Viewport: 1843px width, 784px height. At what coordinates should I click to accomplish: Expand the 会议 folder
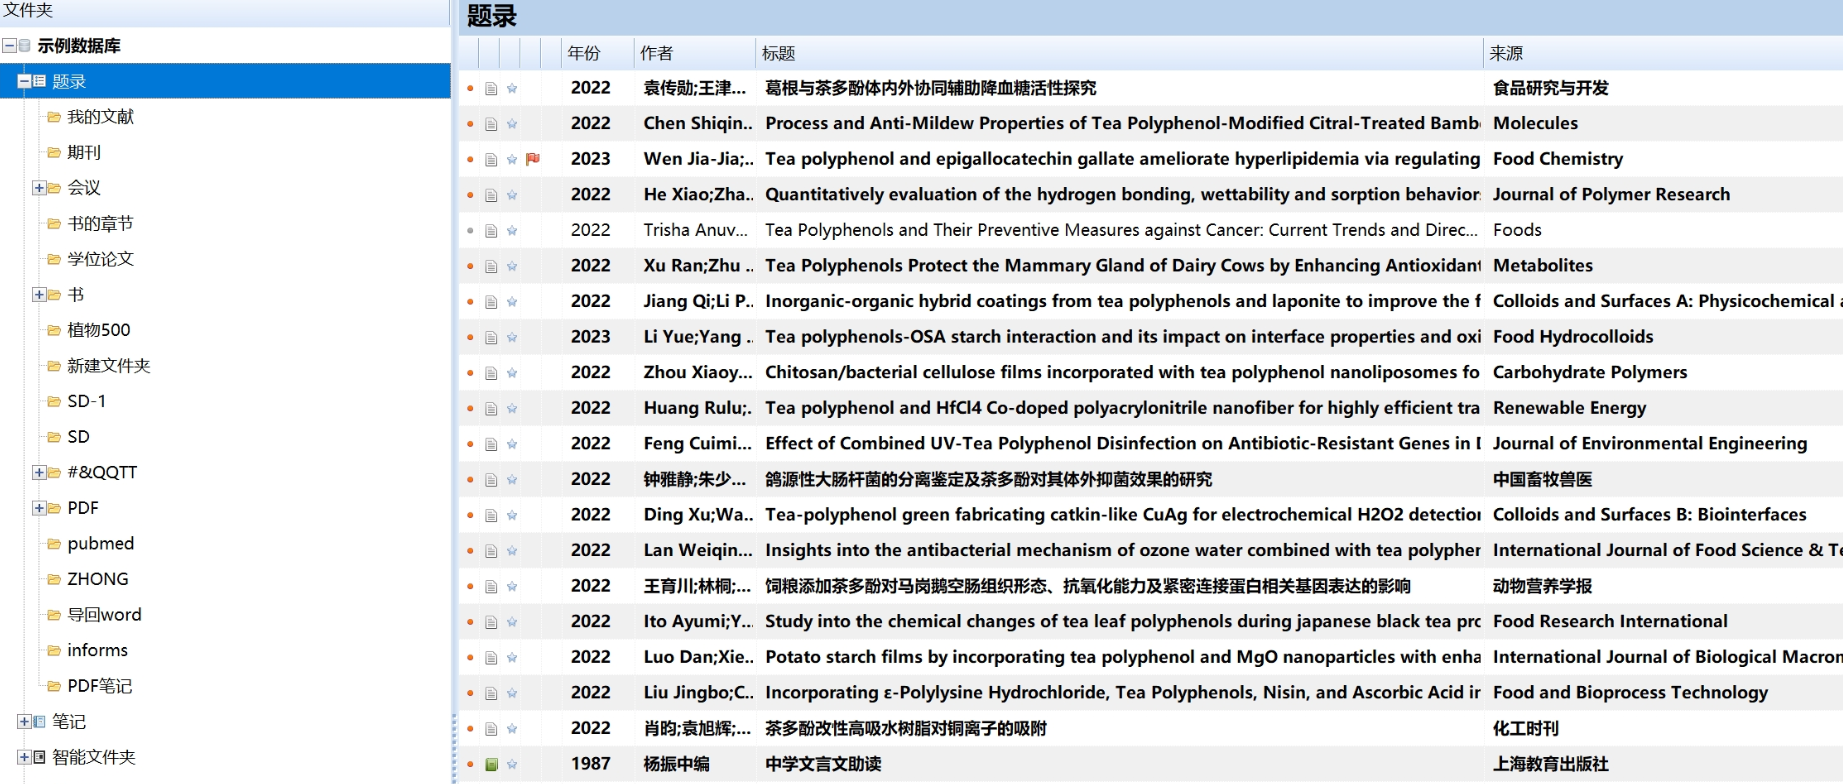[38, 188]
